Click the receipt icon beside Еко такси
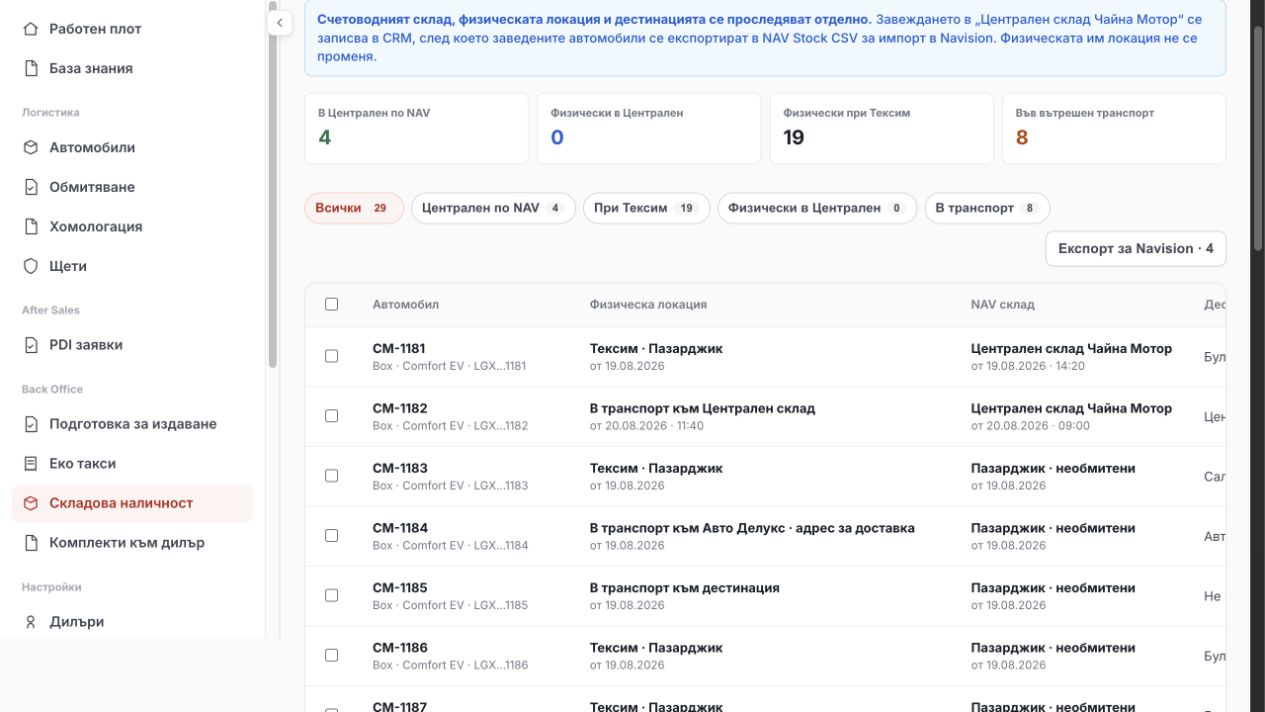Screen dimensions: 1265x712 pos(31,464)
